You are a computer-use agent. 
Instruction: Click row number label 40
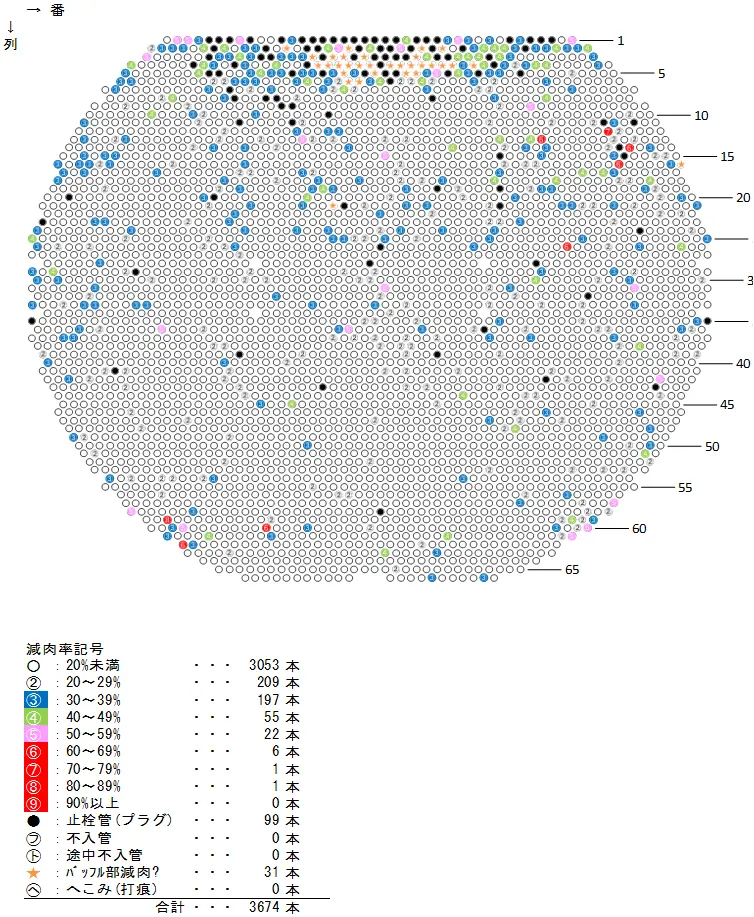click(743, 364)
